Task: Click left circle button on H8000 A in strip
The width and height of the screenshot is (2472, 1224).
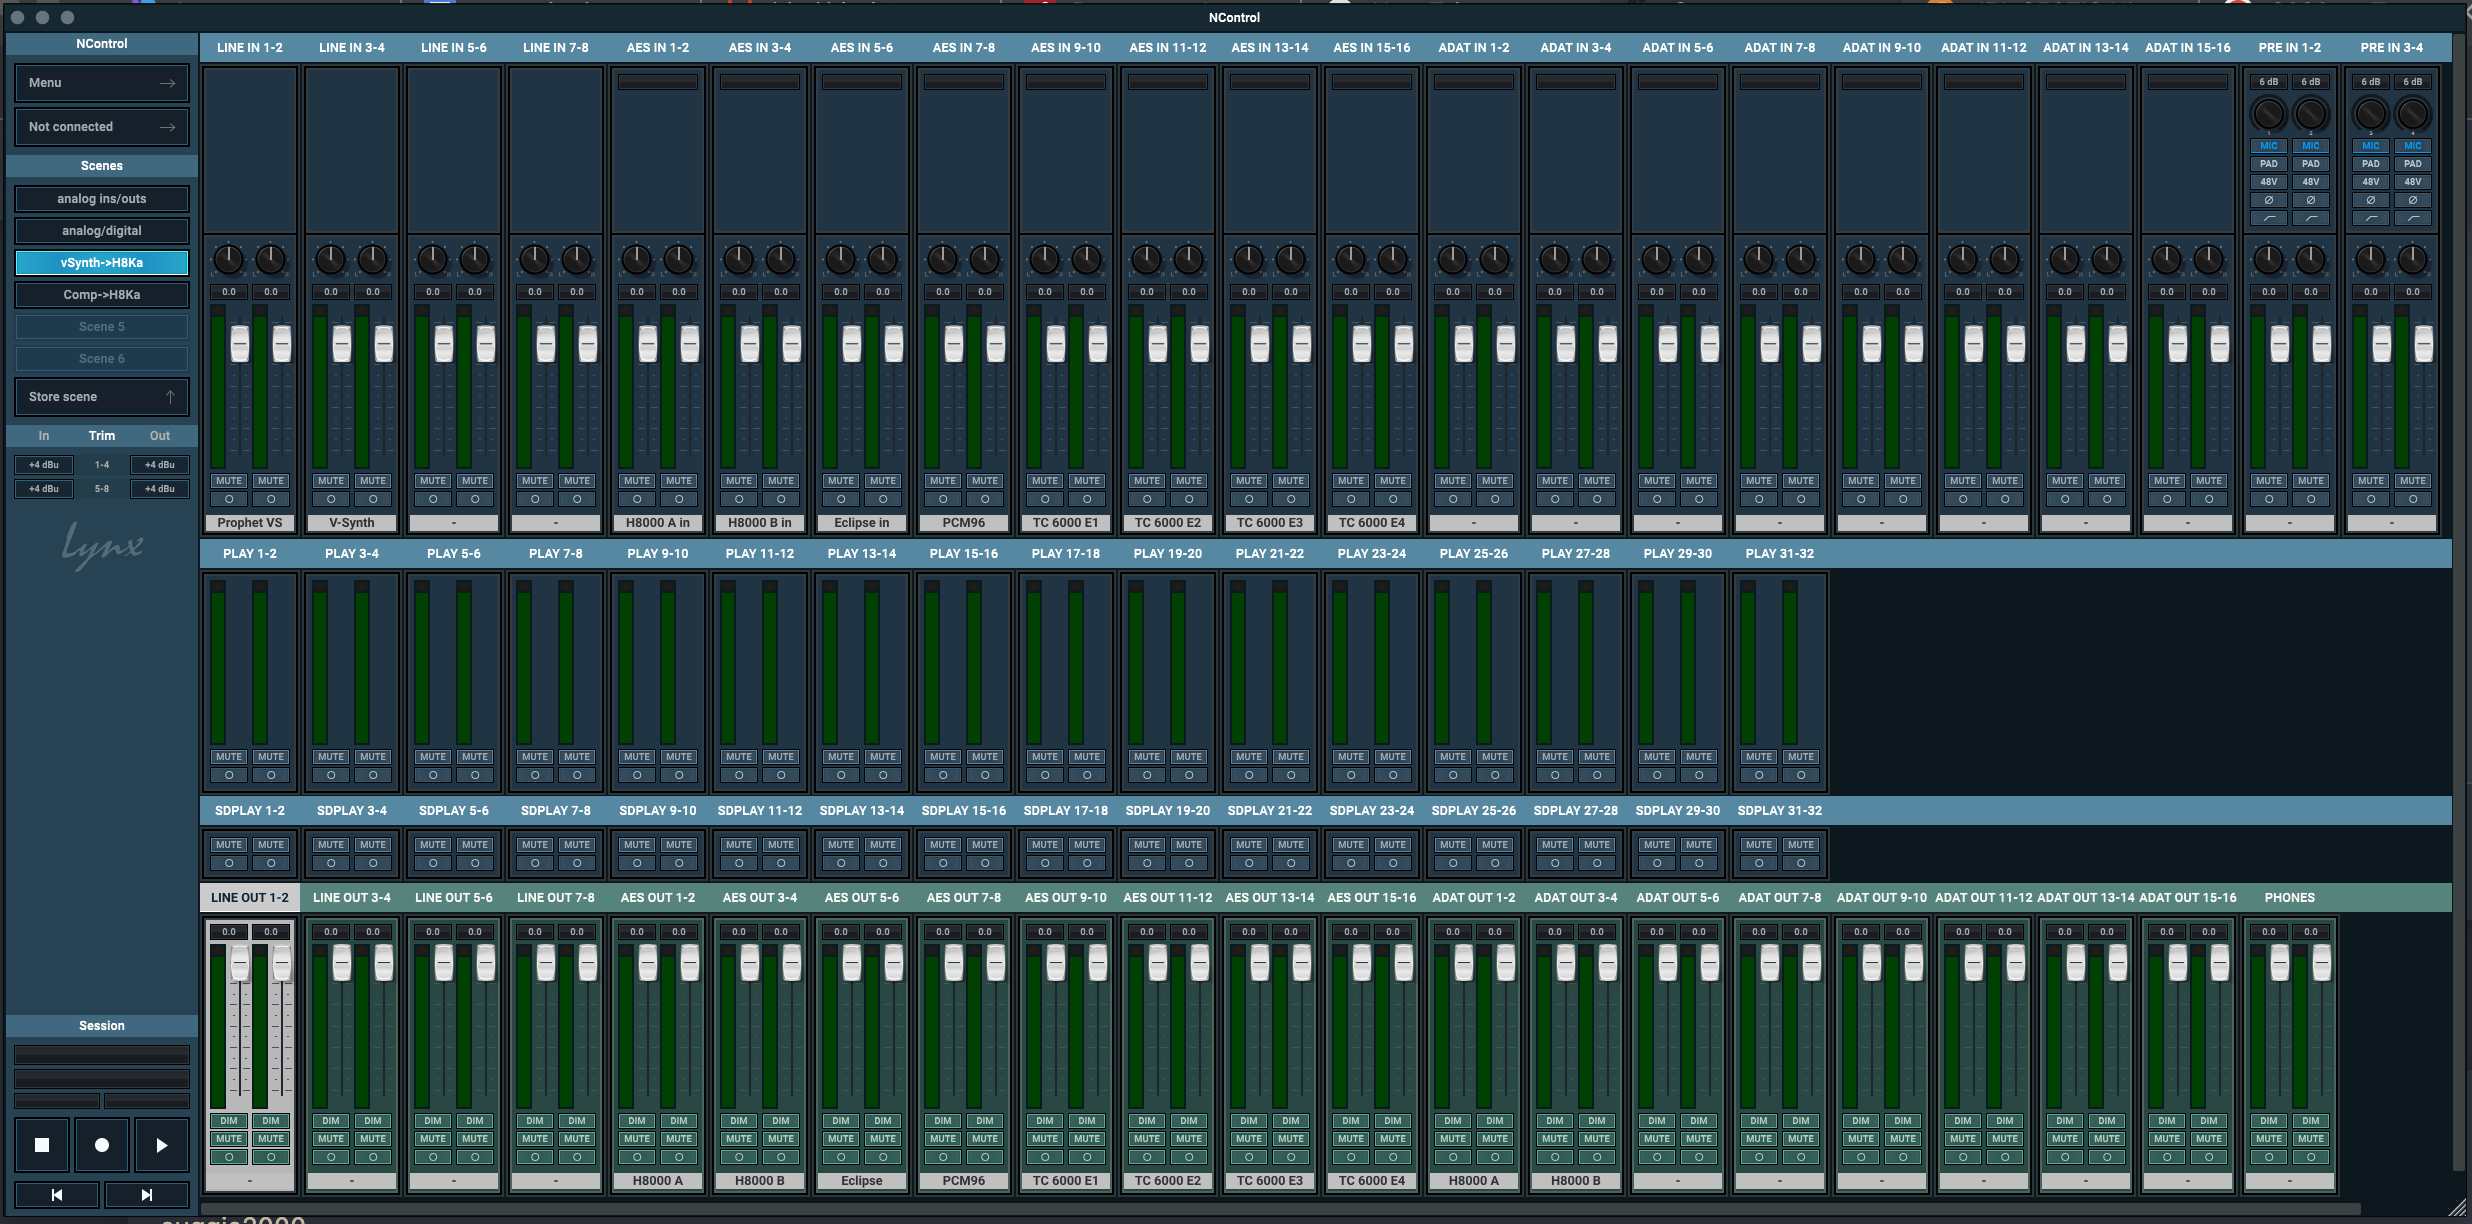Action: click(x=637, y=499)
